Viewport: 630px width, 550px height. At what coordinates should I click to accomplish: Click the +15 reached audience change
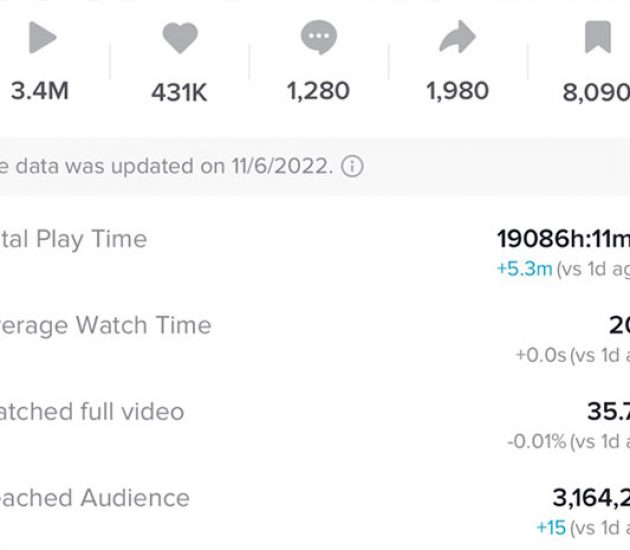pos(551,528)
